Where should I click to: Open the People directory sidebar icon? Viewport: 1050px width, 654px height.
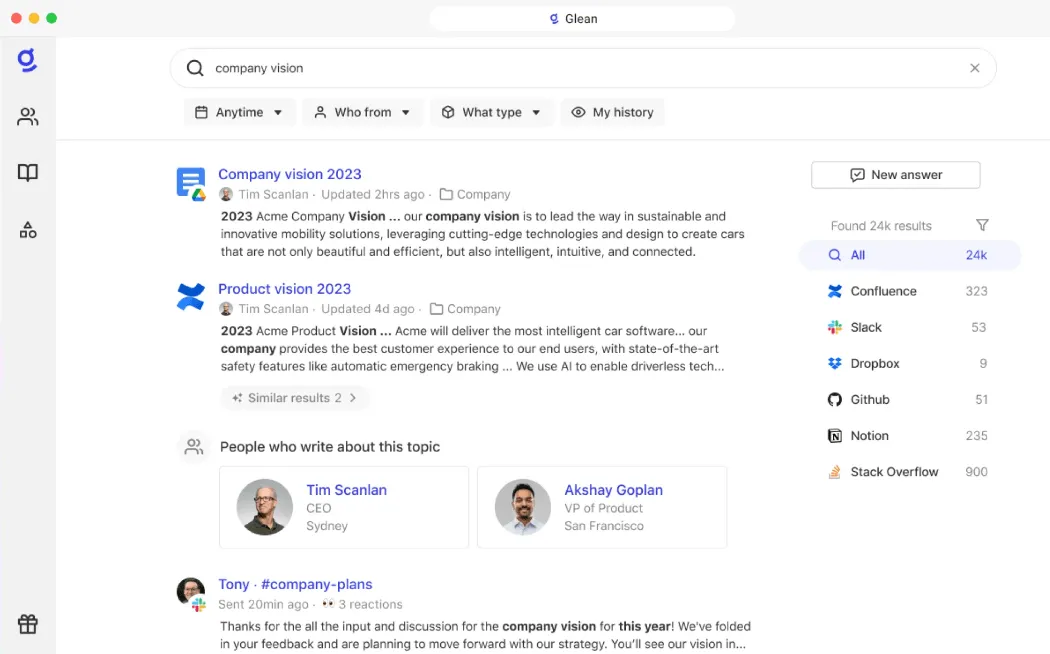tap(27, 116)
